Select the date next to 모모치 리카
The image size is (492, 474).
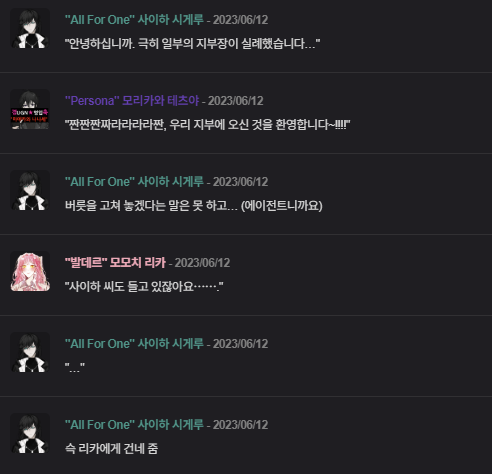202,263
